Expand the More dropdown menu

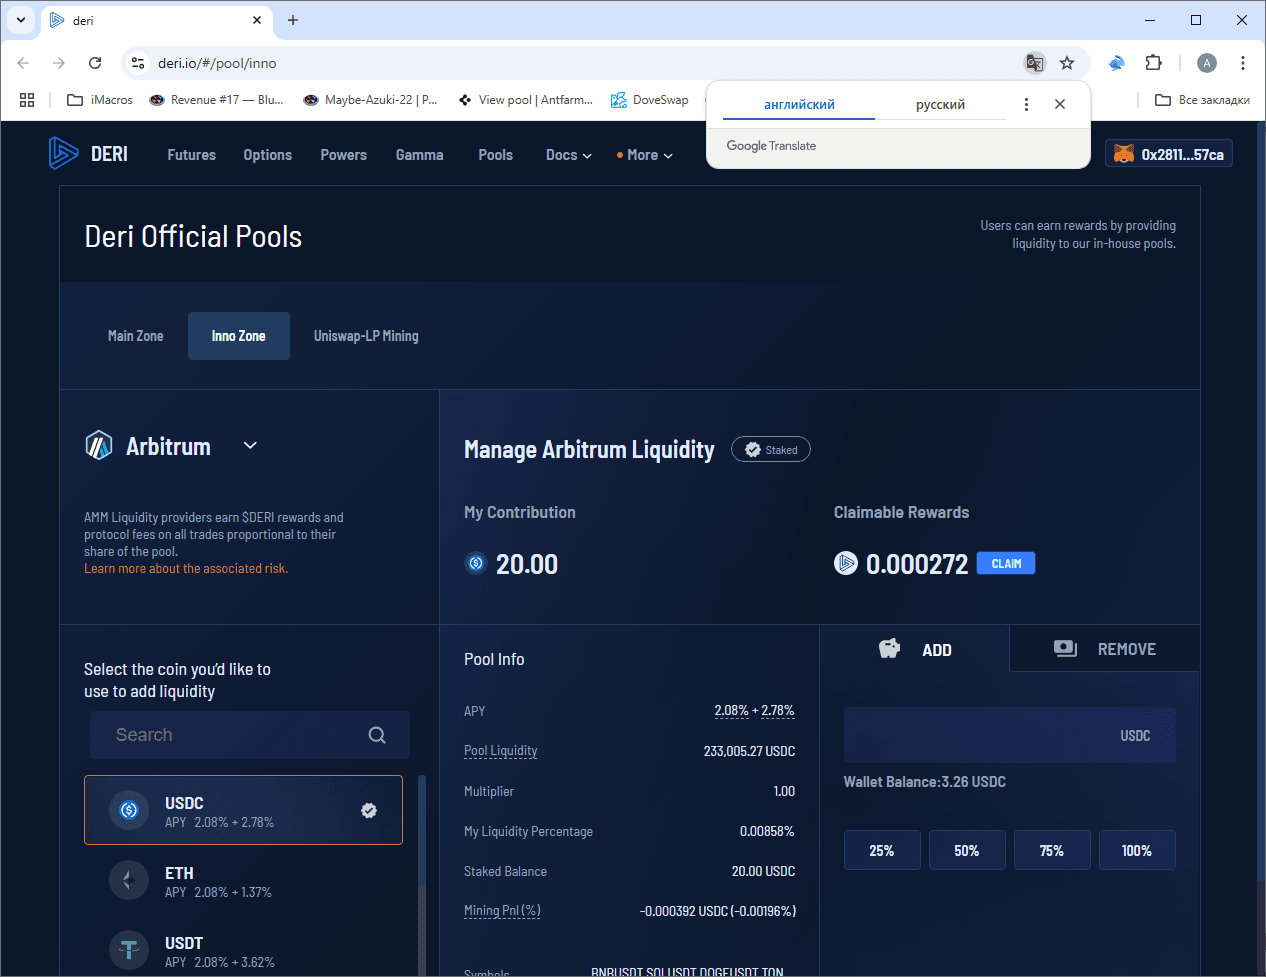point(645,155)
